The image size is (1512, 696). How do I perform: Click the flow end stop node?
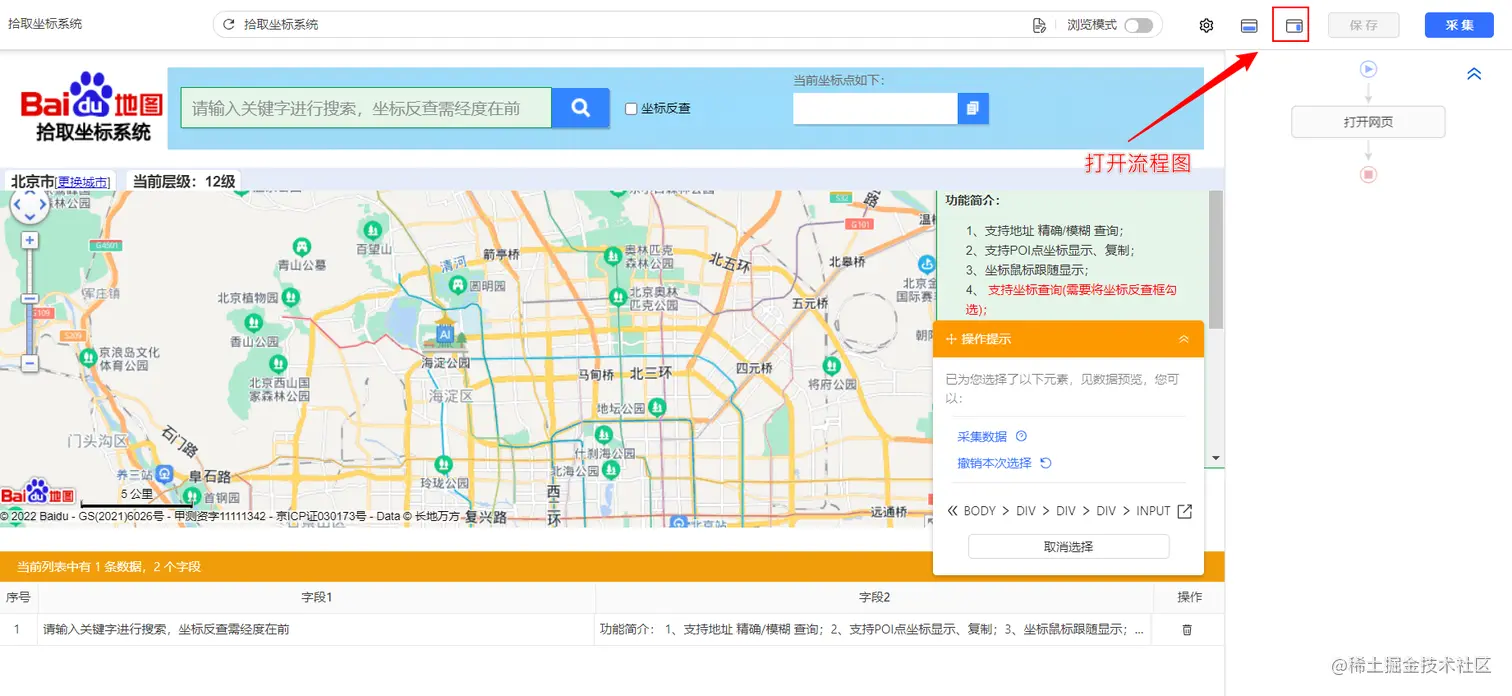point(1368,174)
